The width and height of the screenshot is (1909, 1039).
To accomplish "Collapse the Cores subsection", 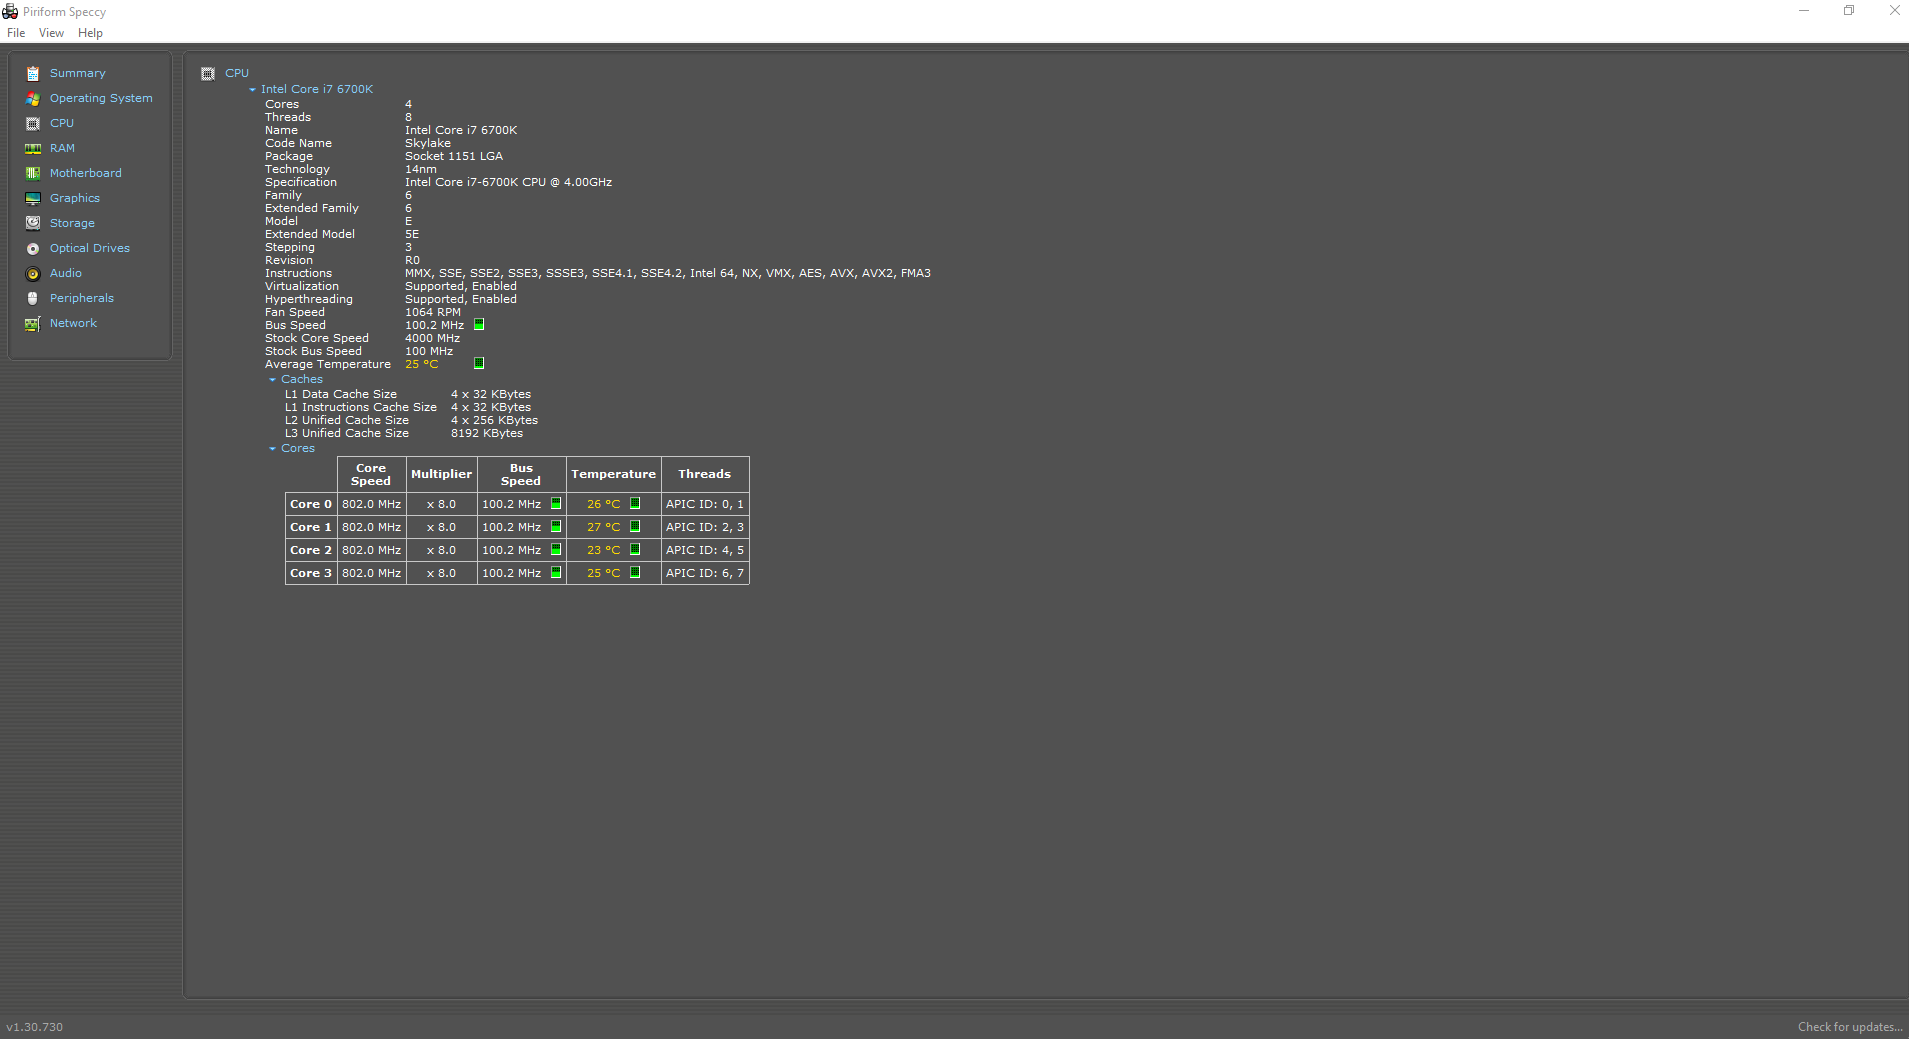I will pyautogui.click(x=272, y=448).
